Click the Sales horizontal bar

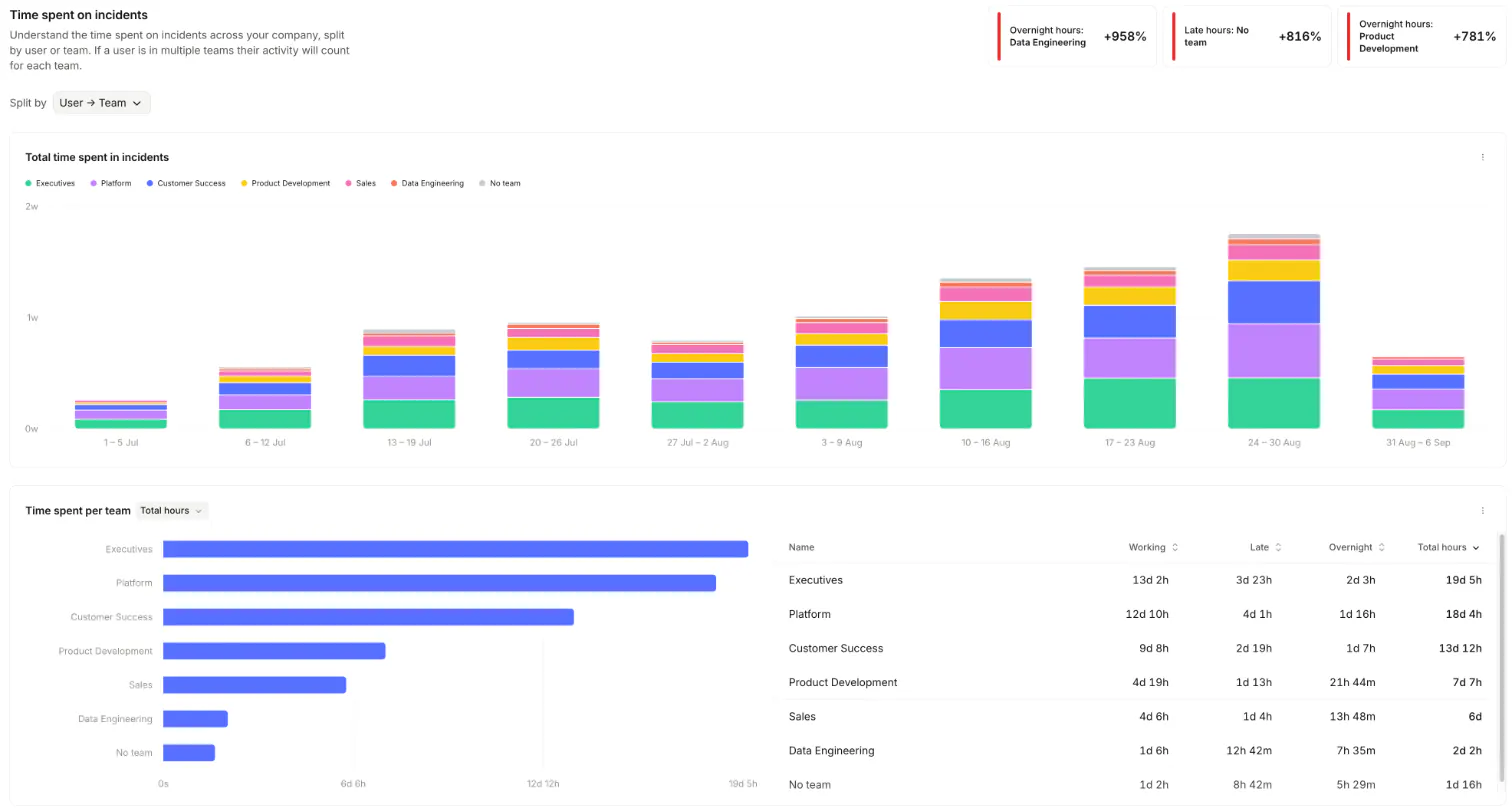254,685
